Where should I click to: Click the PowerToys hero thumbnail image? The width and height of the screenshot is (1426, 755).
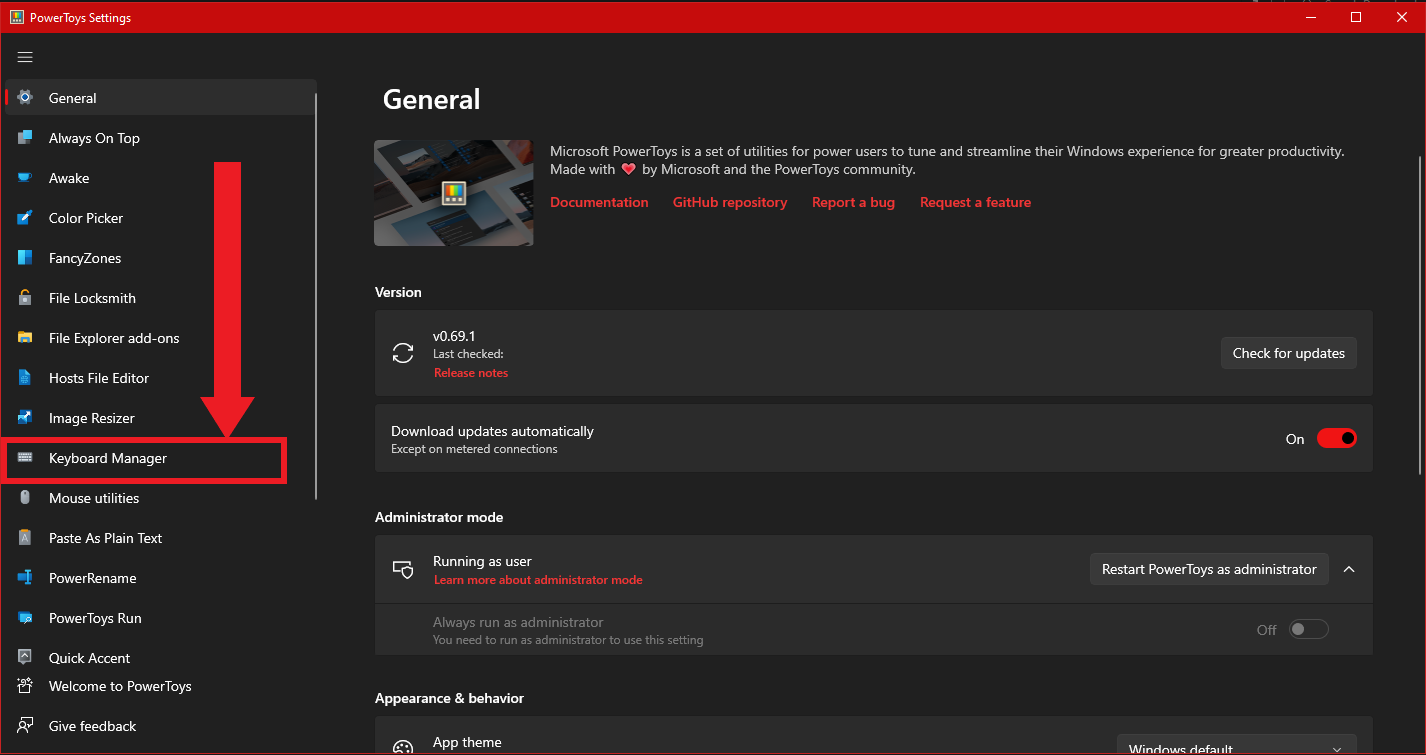point(454,193)
